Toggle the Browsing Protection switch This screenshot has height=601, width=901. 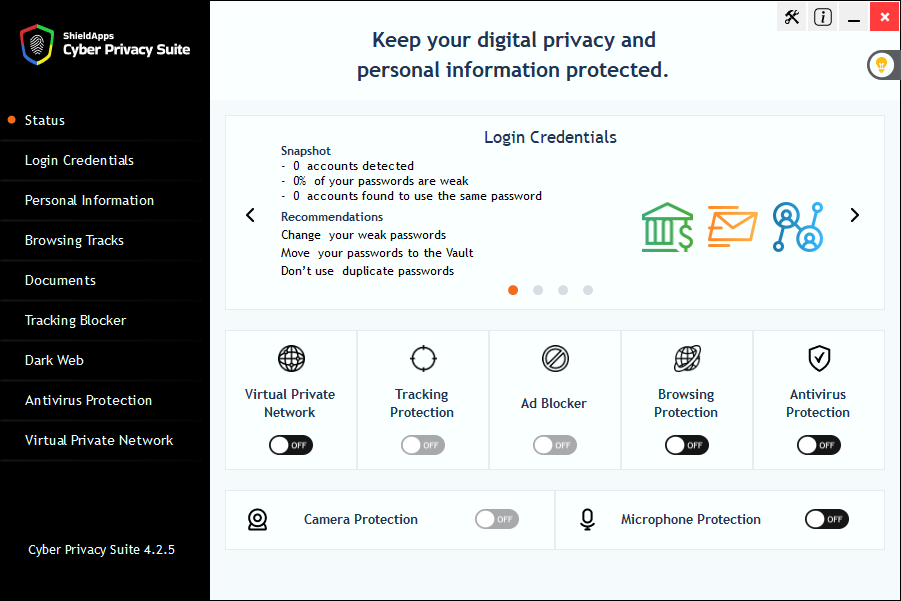point(687,445)
